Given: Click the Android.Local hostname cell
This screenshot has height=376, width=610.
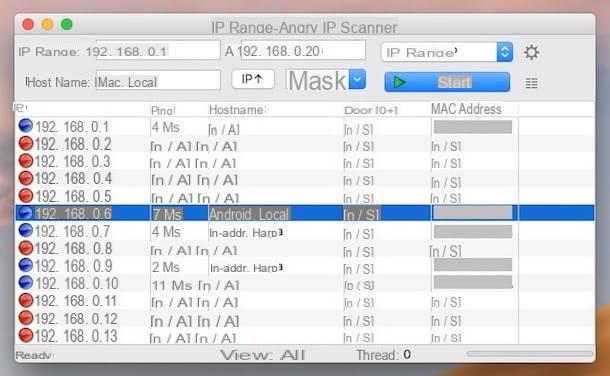Looking at the screenshot, I should point(249,214).
